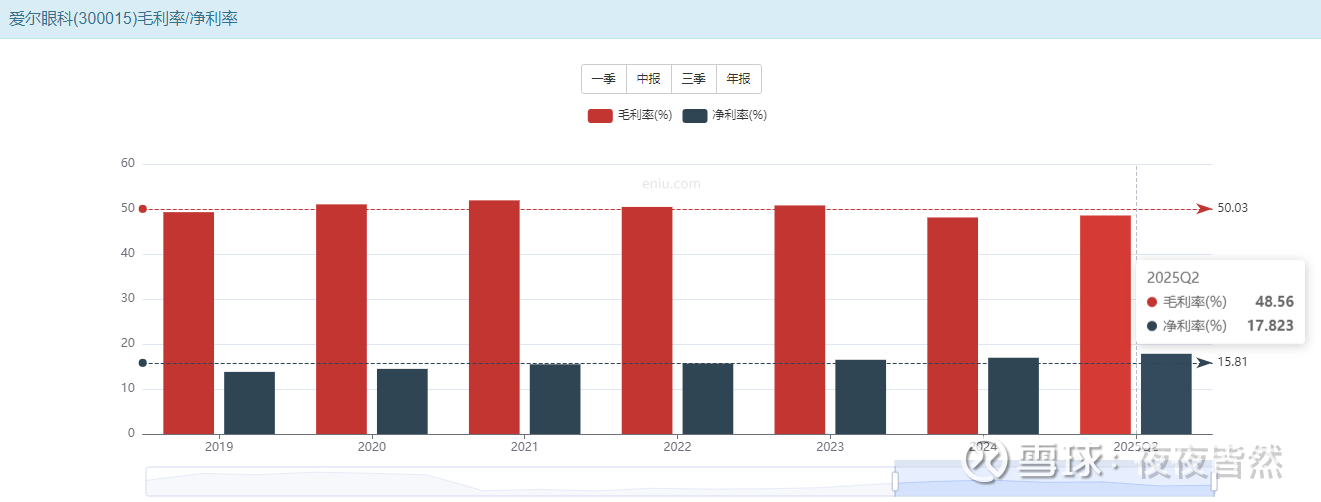1321x502 pixels.
Task: Click the 2021 dark net margin bar
Action: tap(555, 399)
